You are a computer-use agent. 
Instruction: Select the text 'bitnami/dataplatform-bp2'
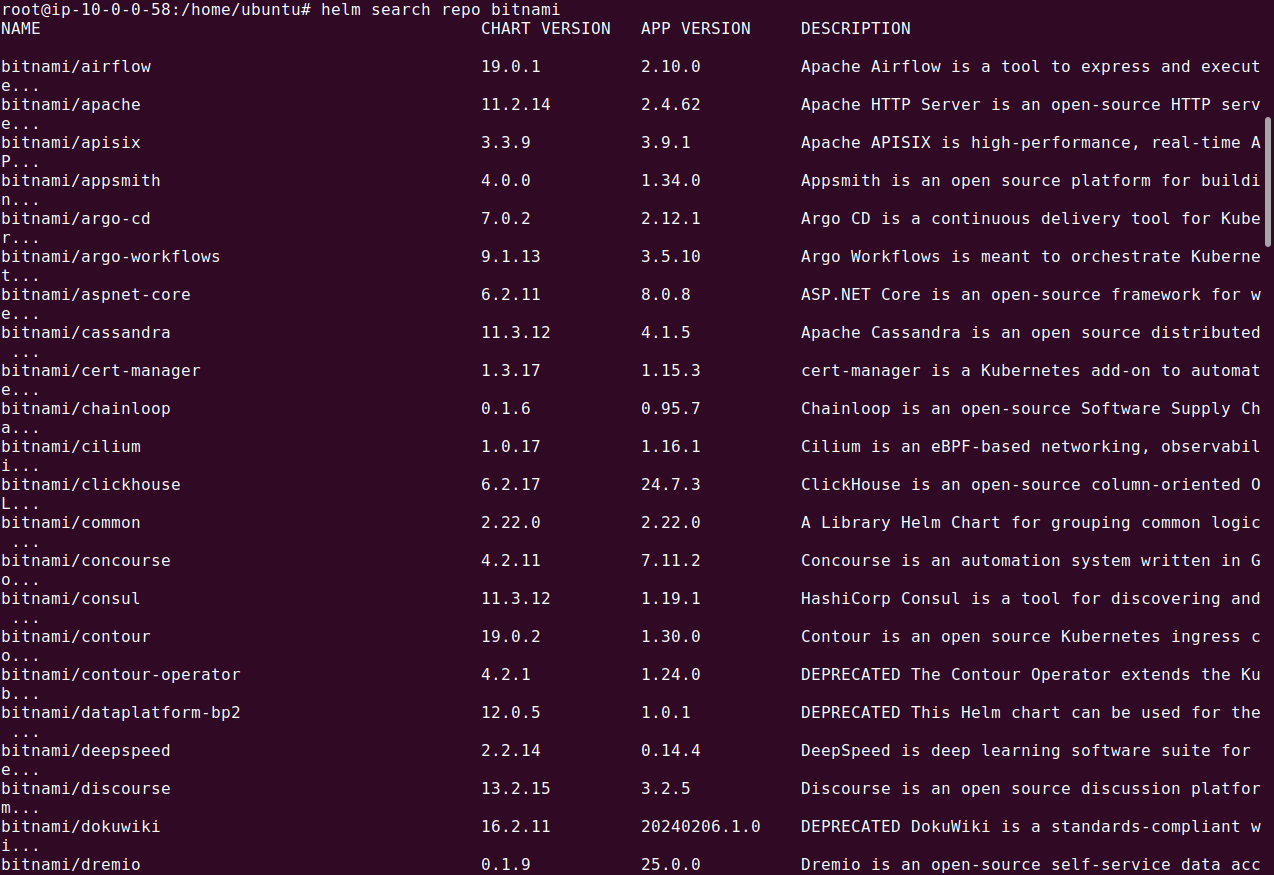pos(121,713)
